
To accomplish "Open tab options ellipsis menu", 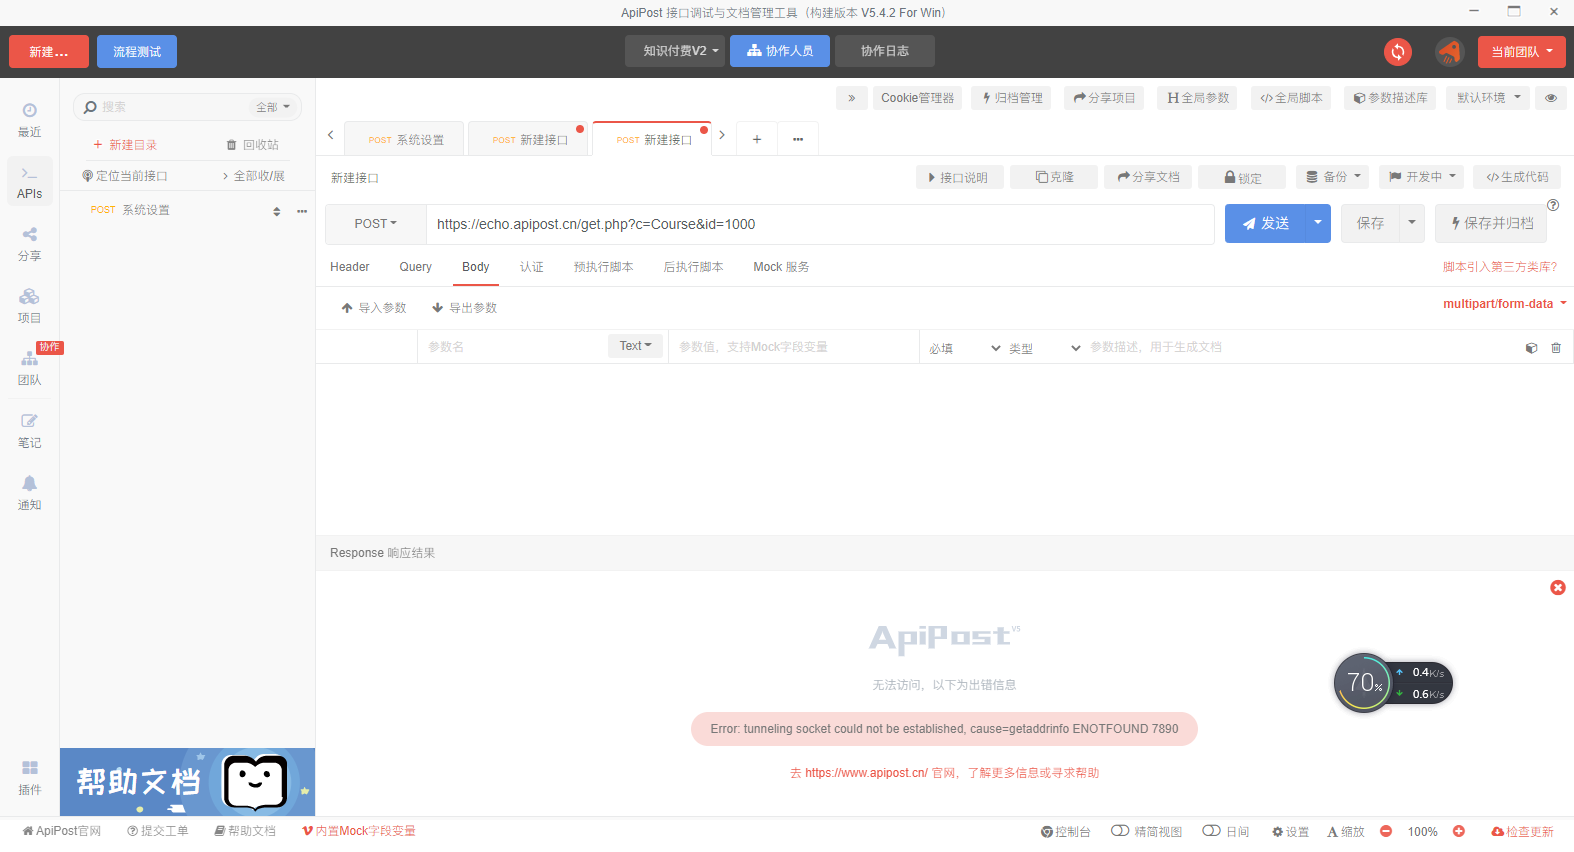I will [798, 139].
